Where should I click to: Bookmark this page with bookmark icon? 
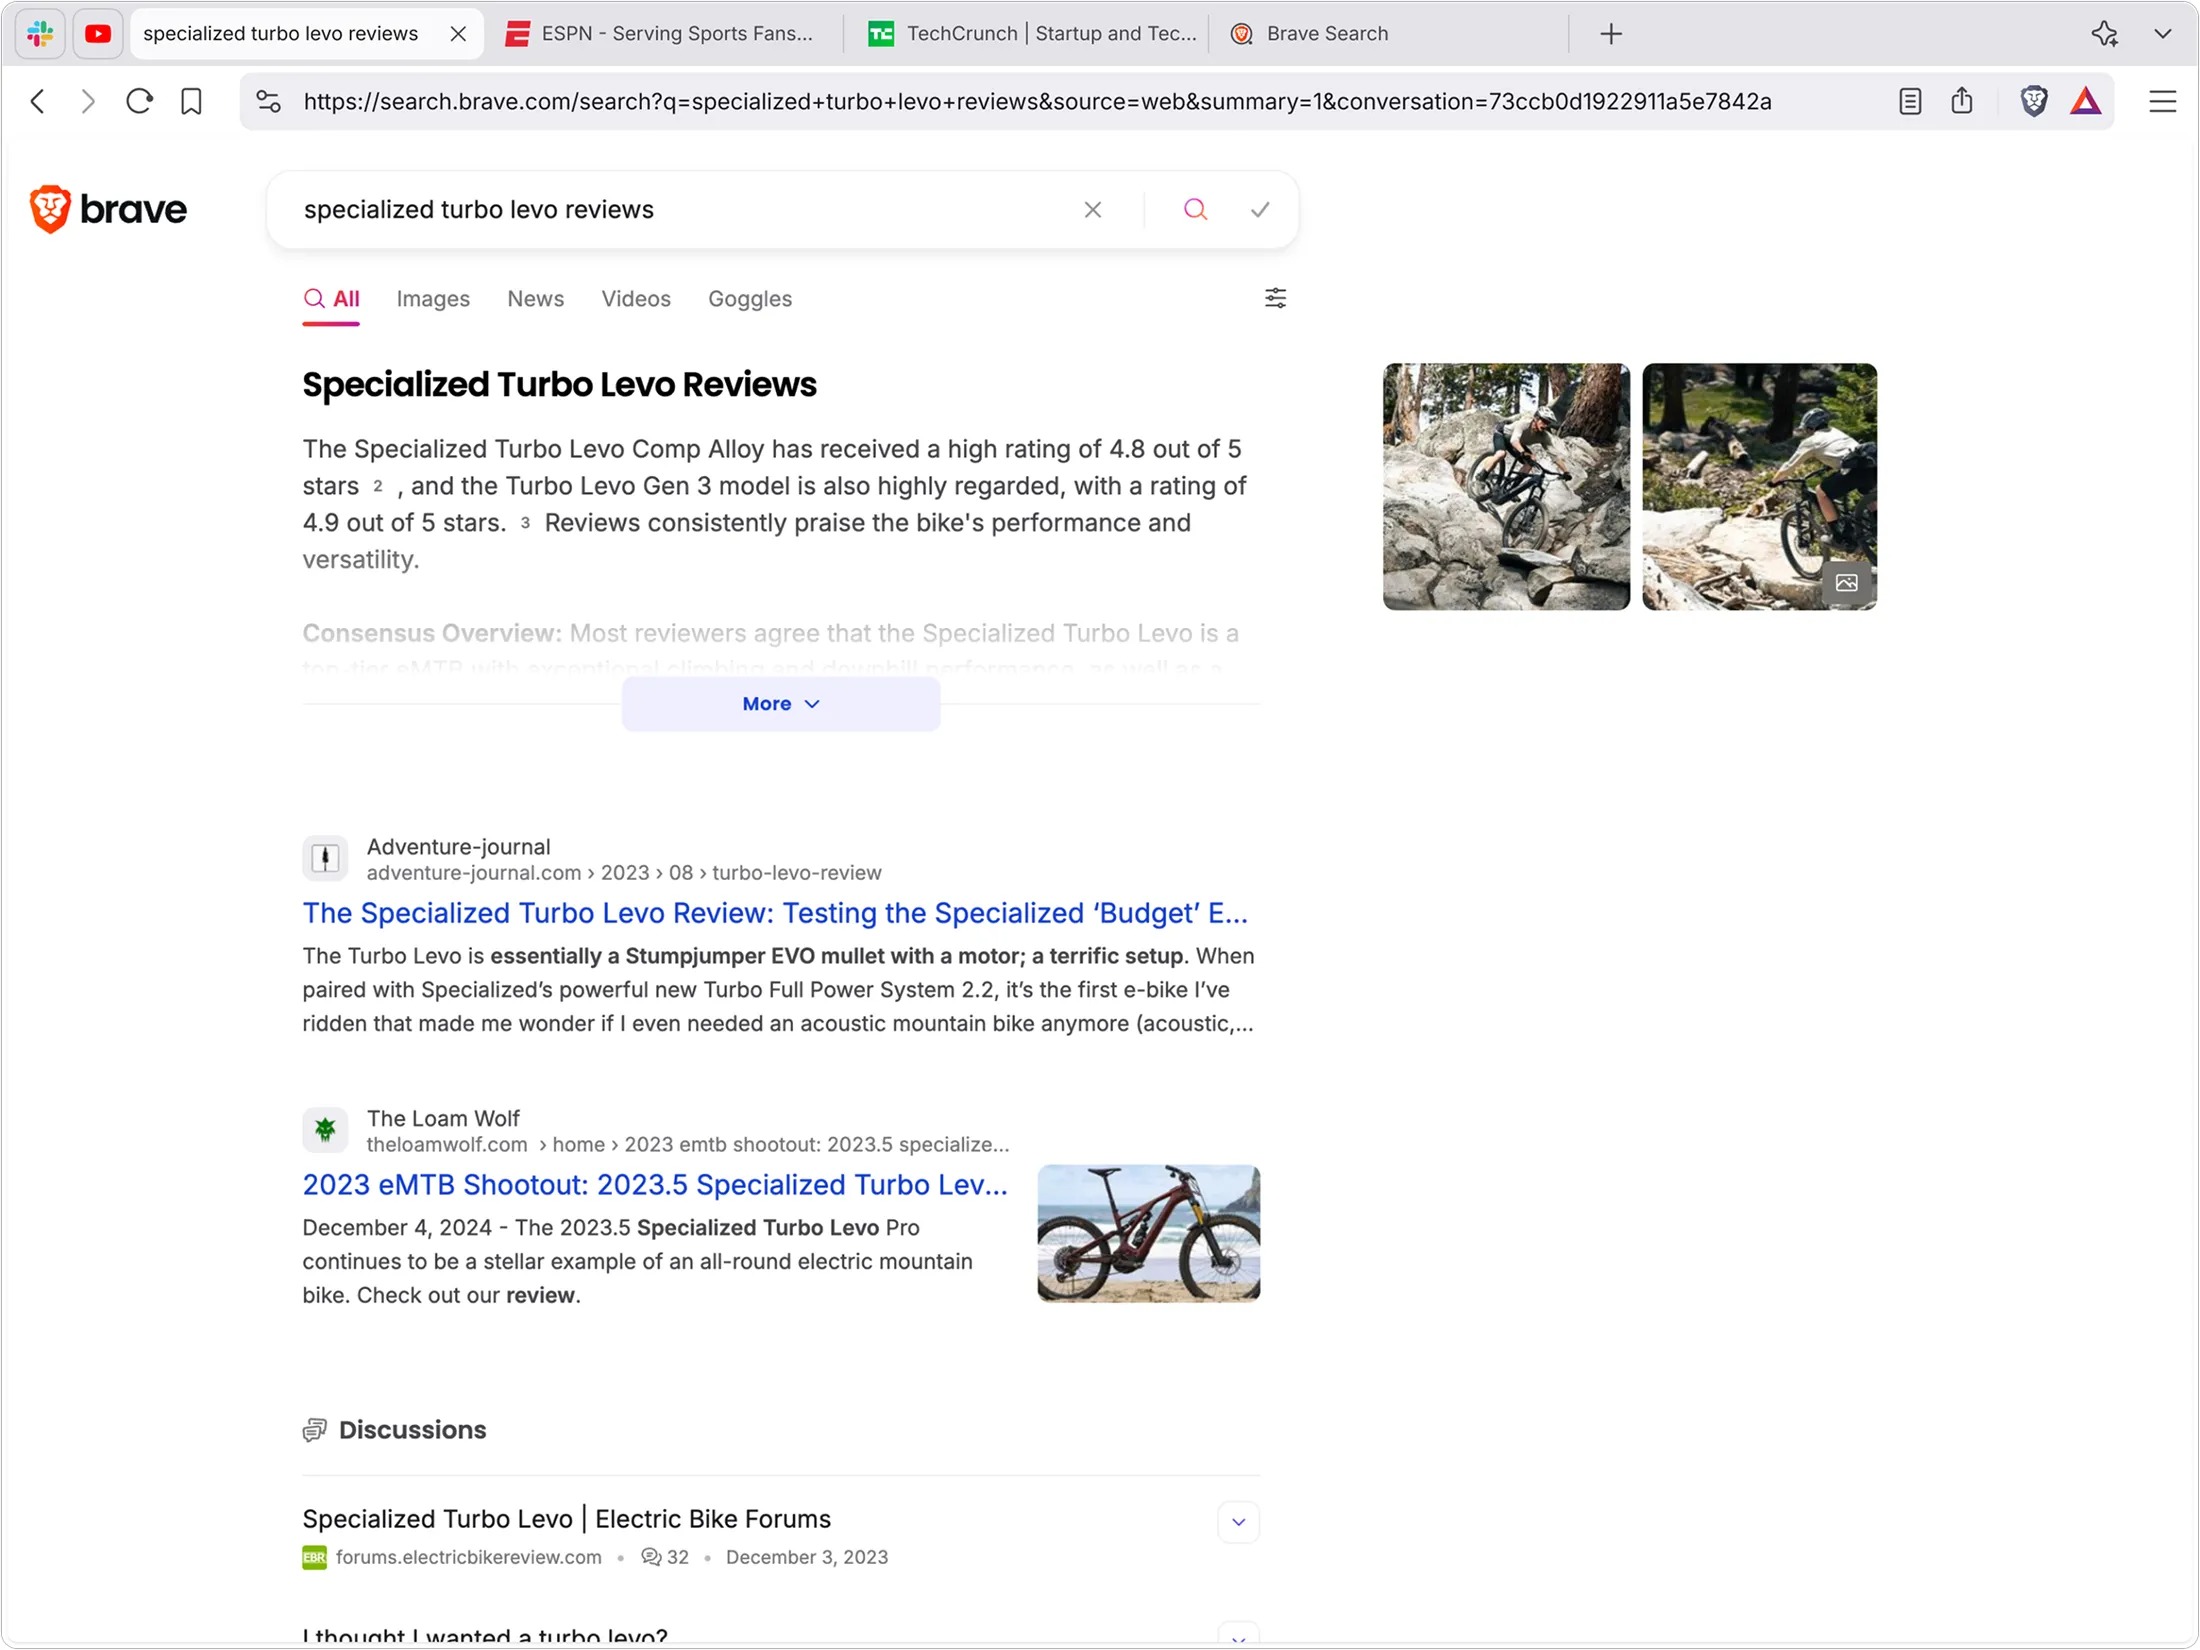coord(191,101)
